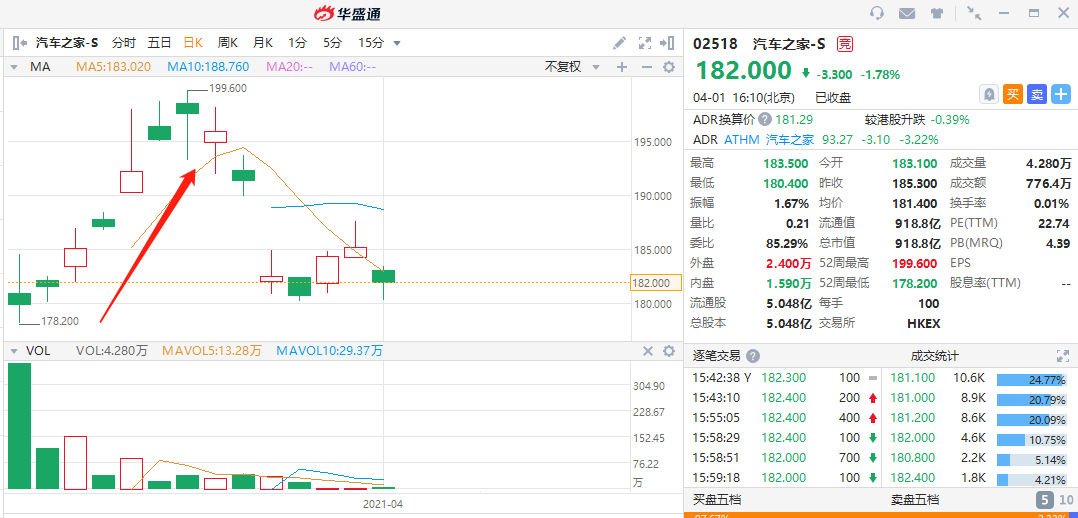Switch to 周K weekly chart tab
The image size is (1078, 518).
click(228, 43)
